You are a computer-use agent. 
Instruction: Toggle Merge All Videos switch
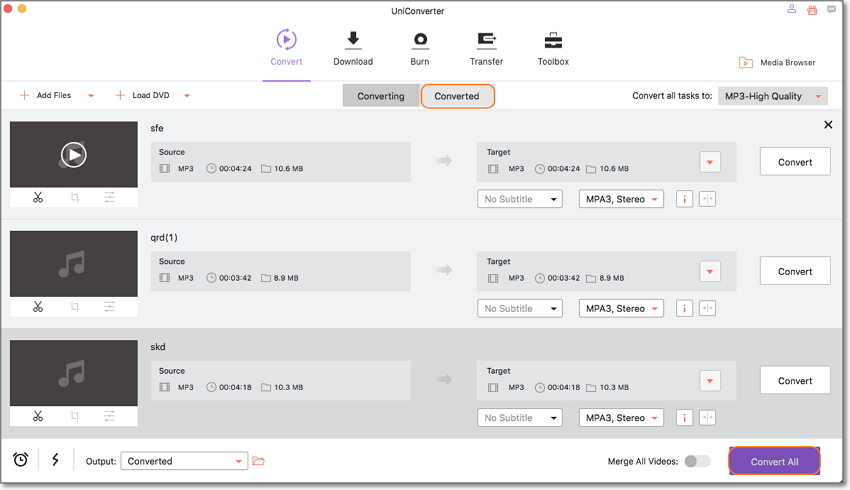pos(697,461)
